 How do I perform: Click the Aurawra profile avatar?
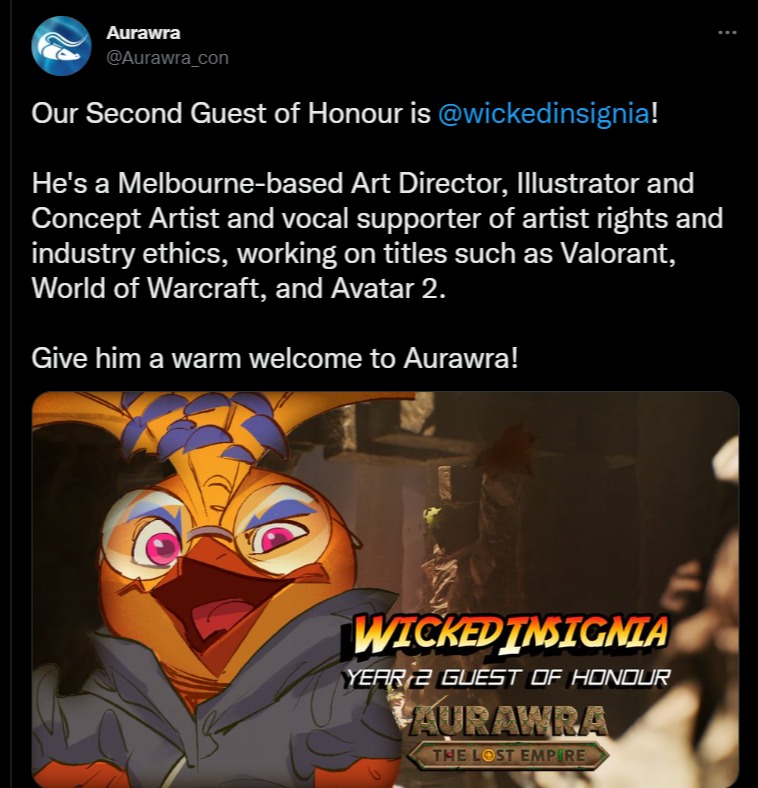(x=61, y=46)
